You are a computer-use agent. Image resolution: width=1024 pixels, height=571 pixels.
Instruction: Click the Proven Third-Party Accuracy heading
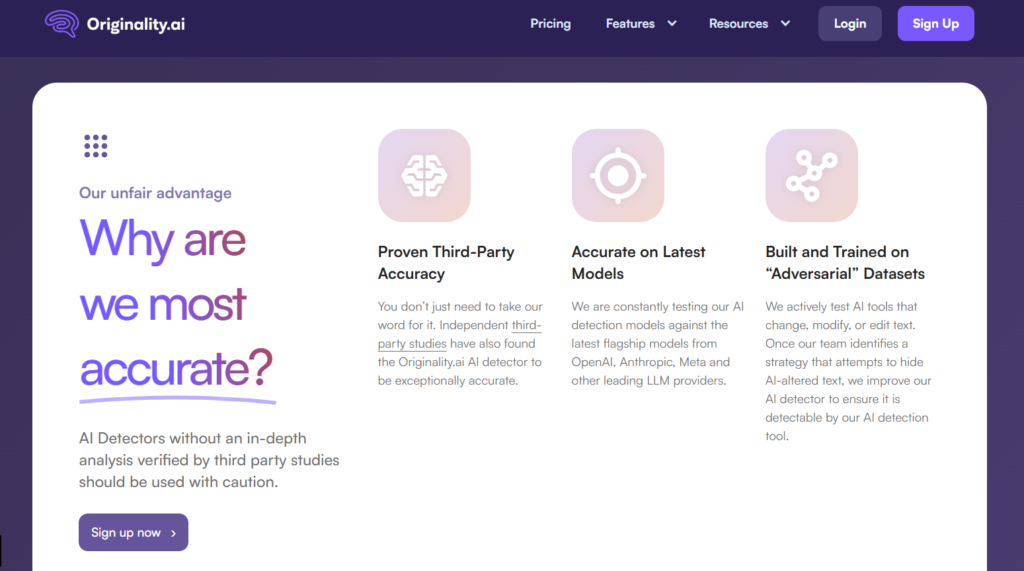446,263
